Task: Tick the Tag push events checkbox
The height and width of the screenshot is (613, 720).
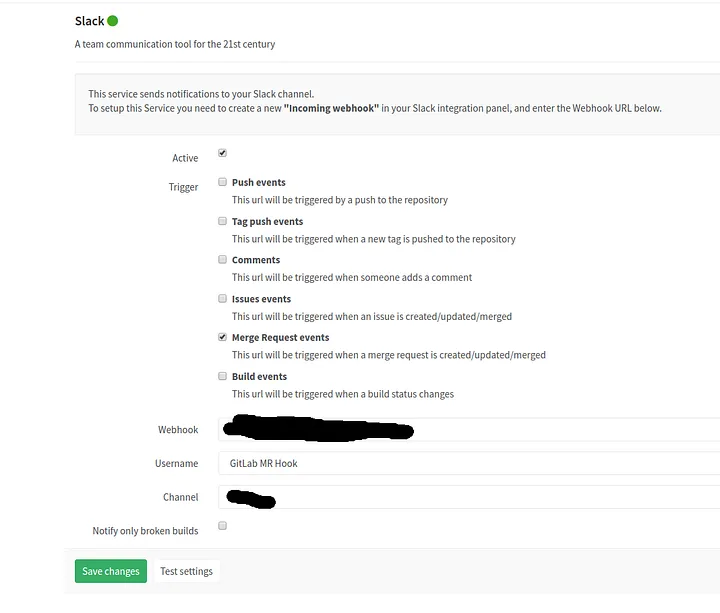Action: coord(222,221)
